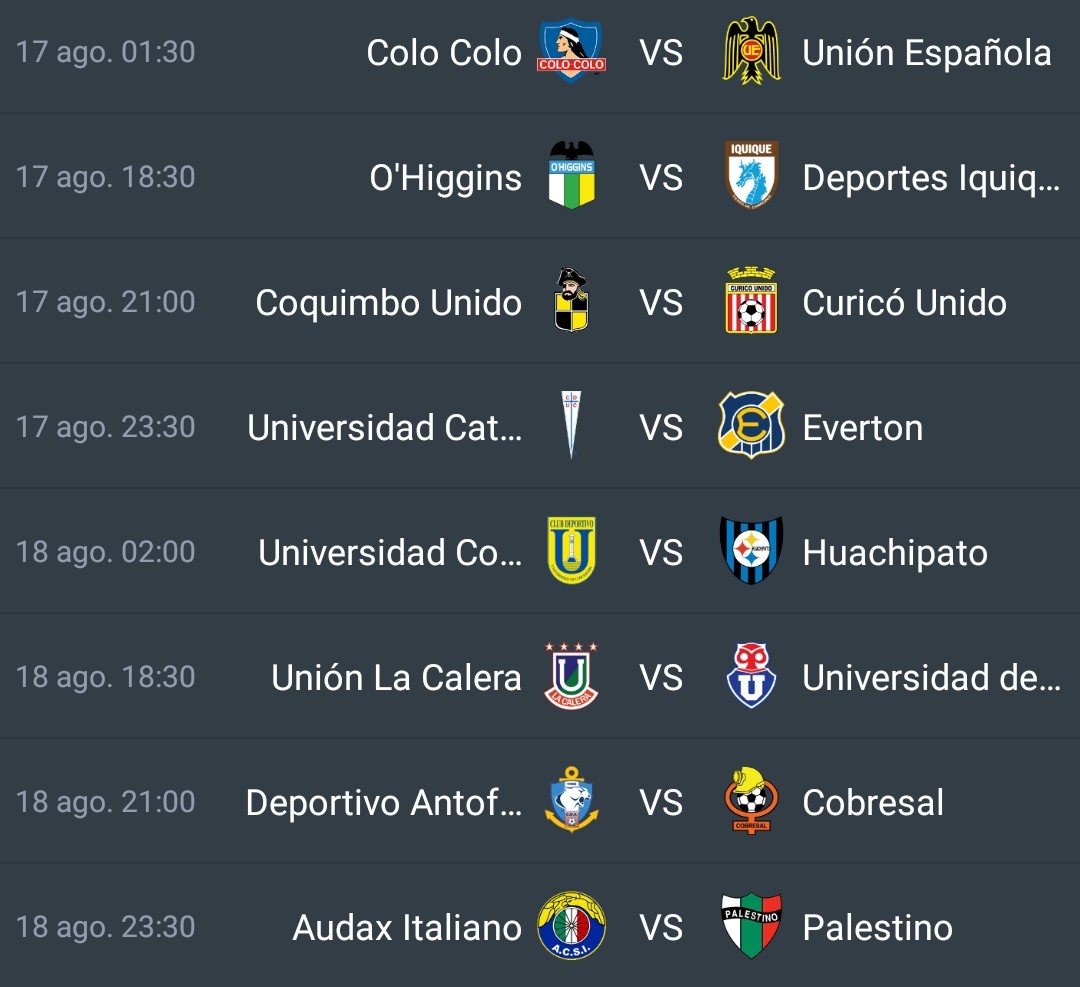Screen dimensions: 1080x987
Task: Open the Deportivo Antofagasta team name
Action: click(384, 802)
